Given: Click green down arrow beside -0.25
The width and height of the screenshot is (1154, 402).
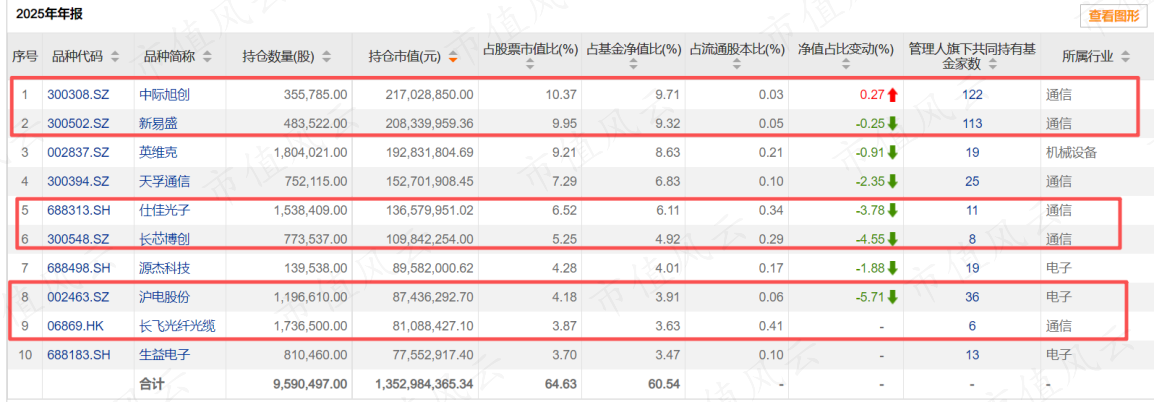Looking at the screenshot, I should 893,124.
